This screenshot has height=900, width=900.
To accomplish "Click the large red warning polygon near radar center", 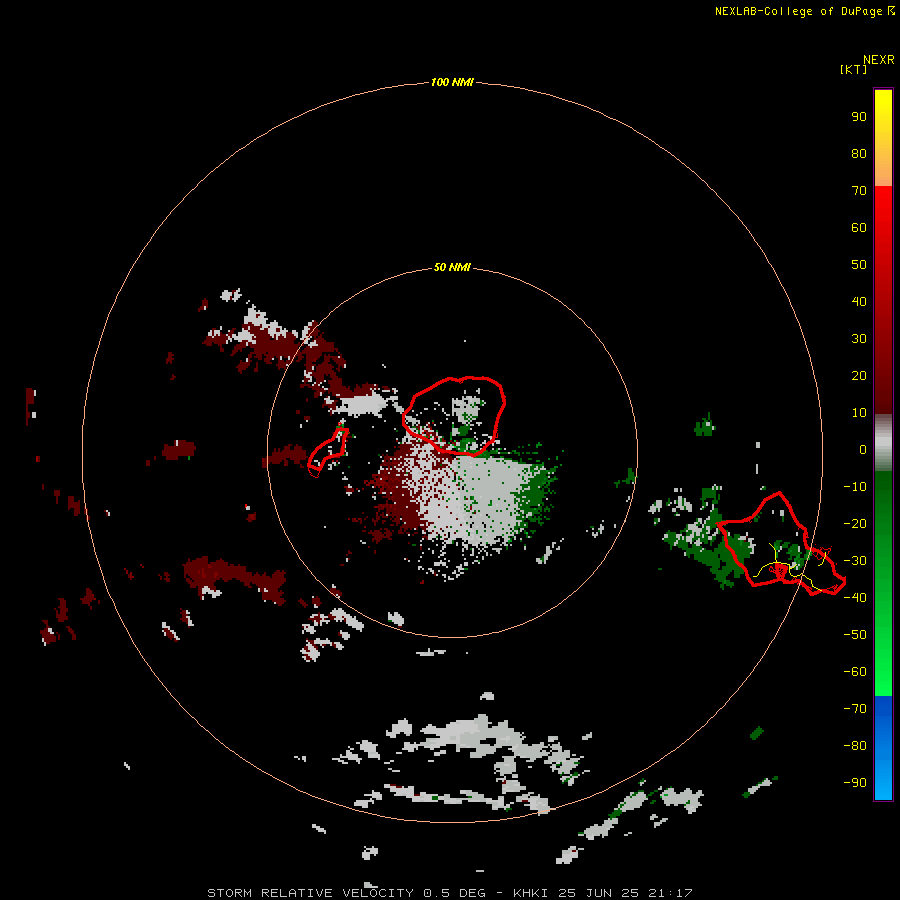I will click(453, 416).
